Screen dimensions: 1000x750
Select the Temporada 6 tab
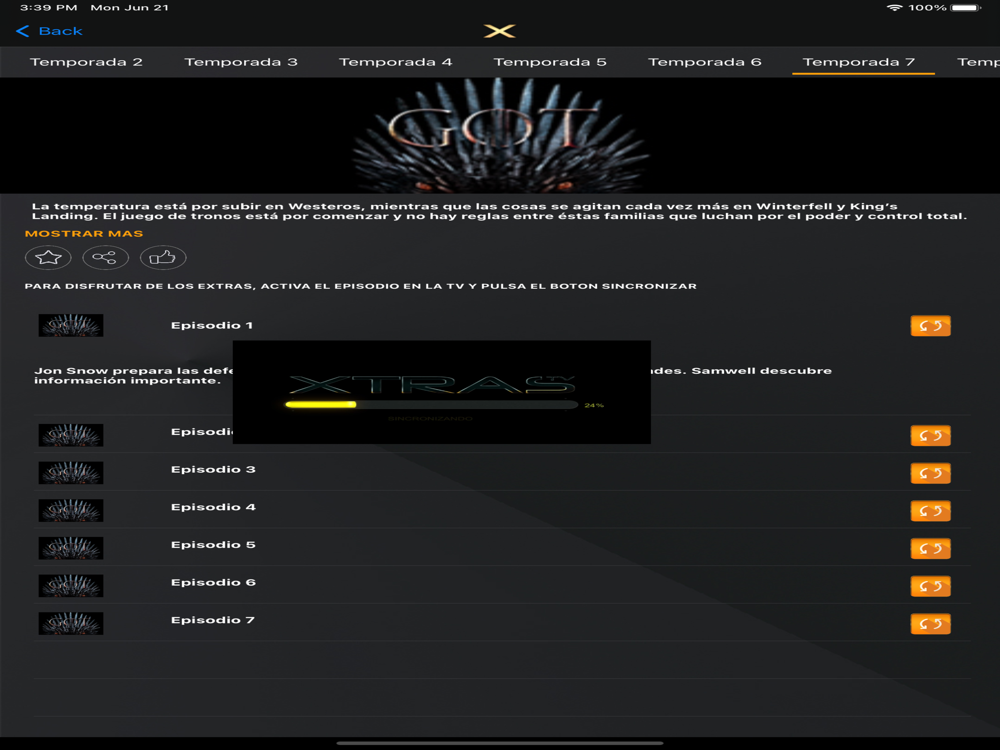[705, 62]
